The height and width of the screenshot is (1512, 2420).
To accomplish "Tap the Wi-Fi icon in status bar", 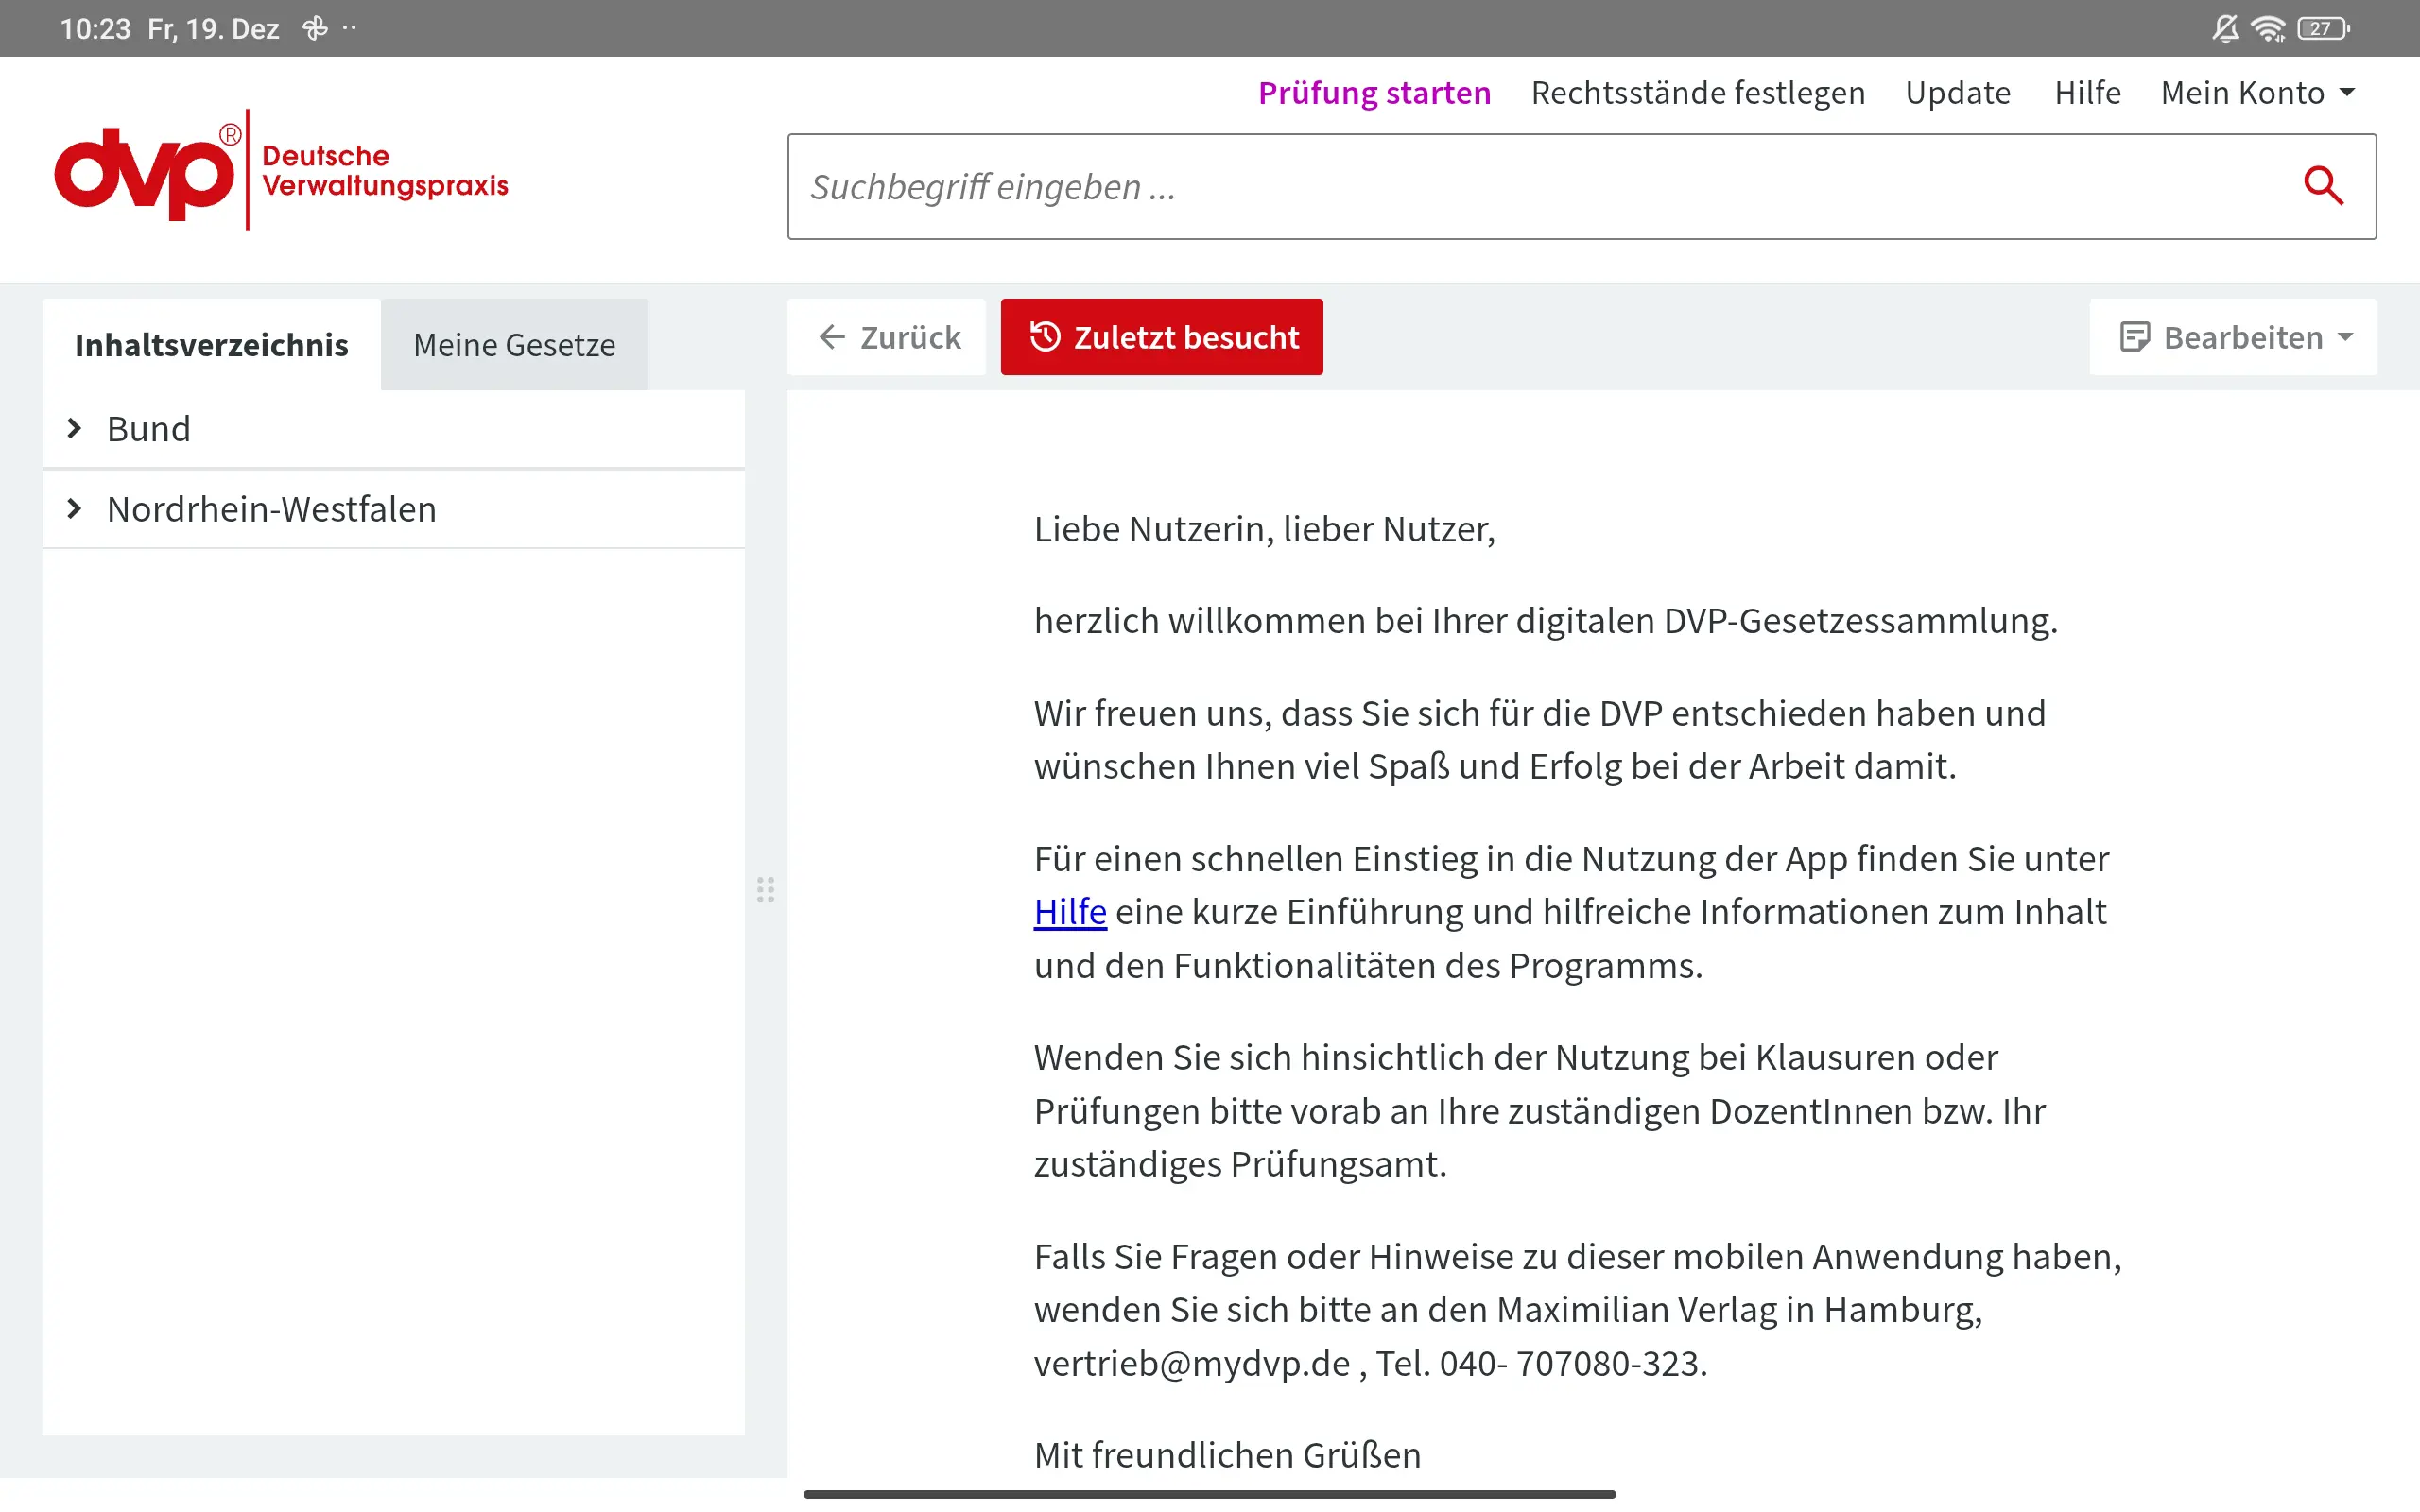I will click(2268, 28).
